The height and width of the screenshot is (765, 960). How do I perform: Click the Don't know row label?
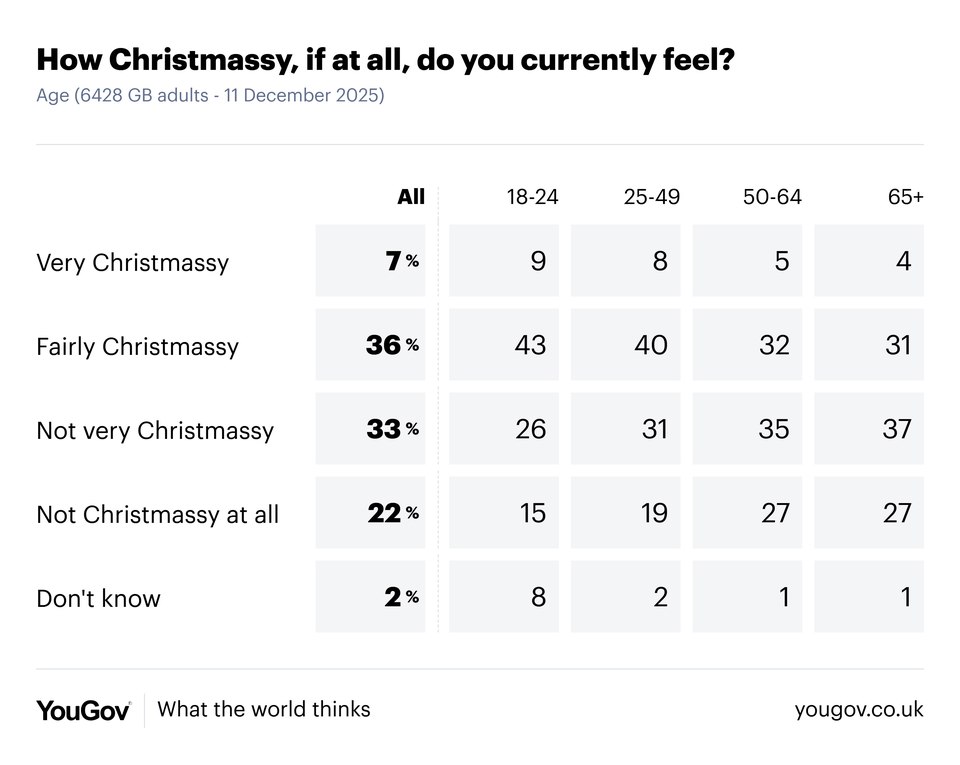(x=98, y=598)
